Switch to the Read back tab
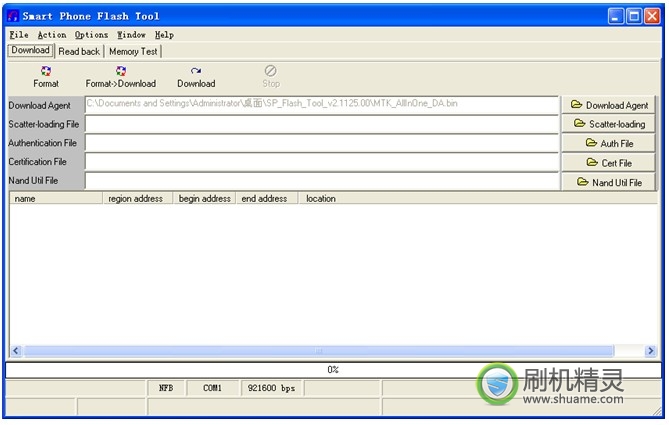Viewport: 669px width, 425px height. pyautogui.click(x=79, y=51)
